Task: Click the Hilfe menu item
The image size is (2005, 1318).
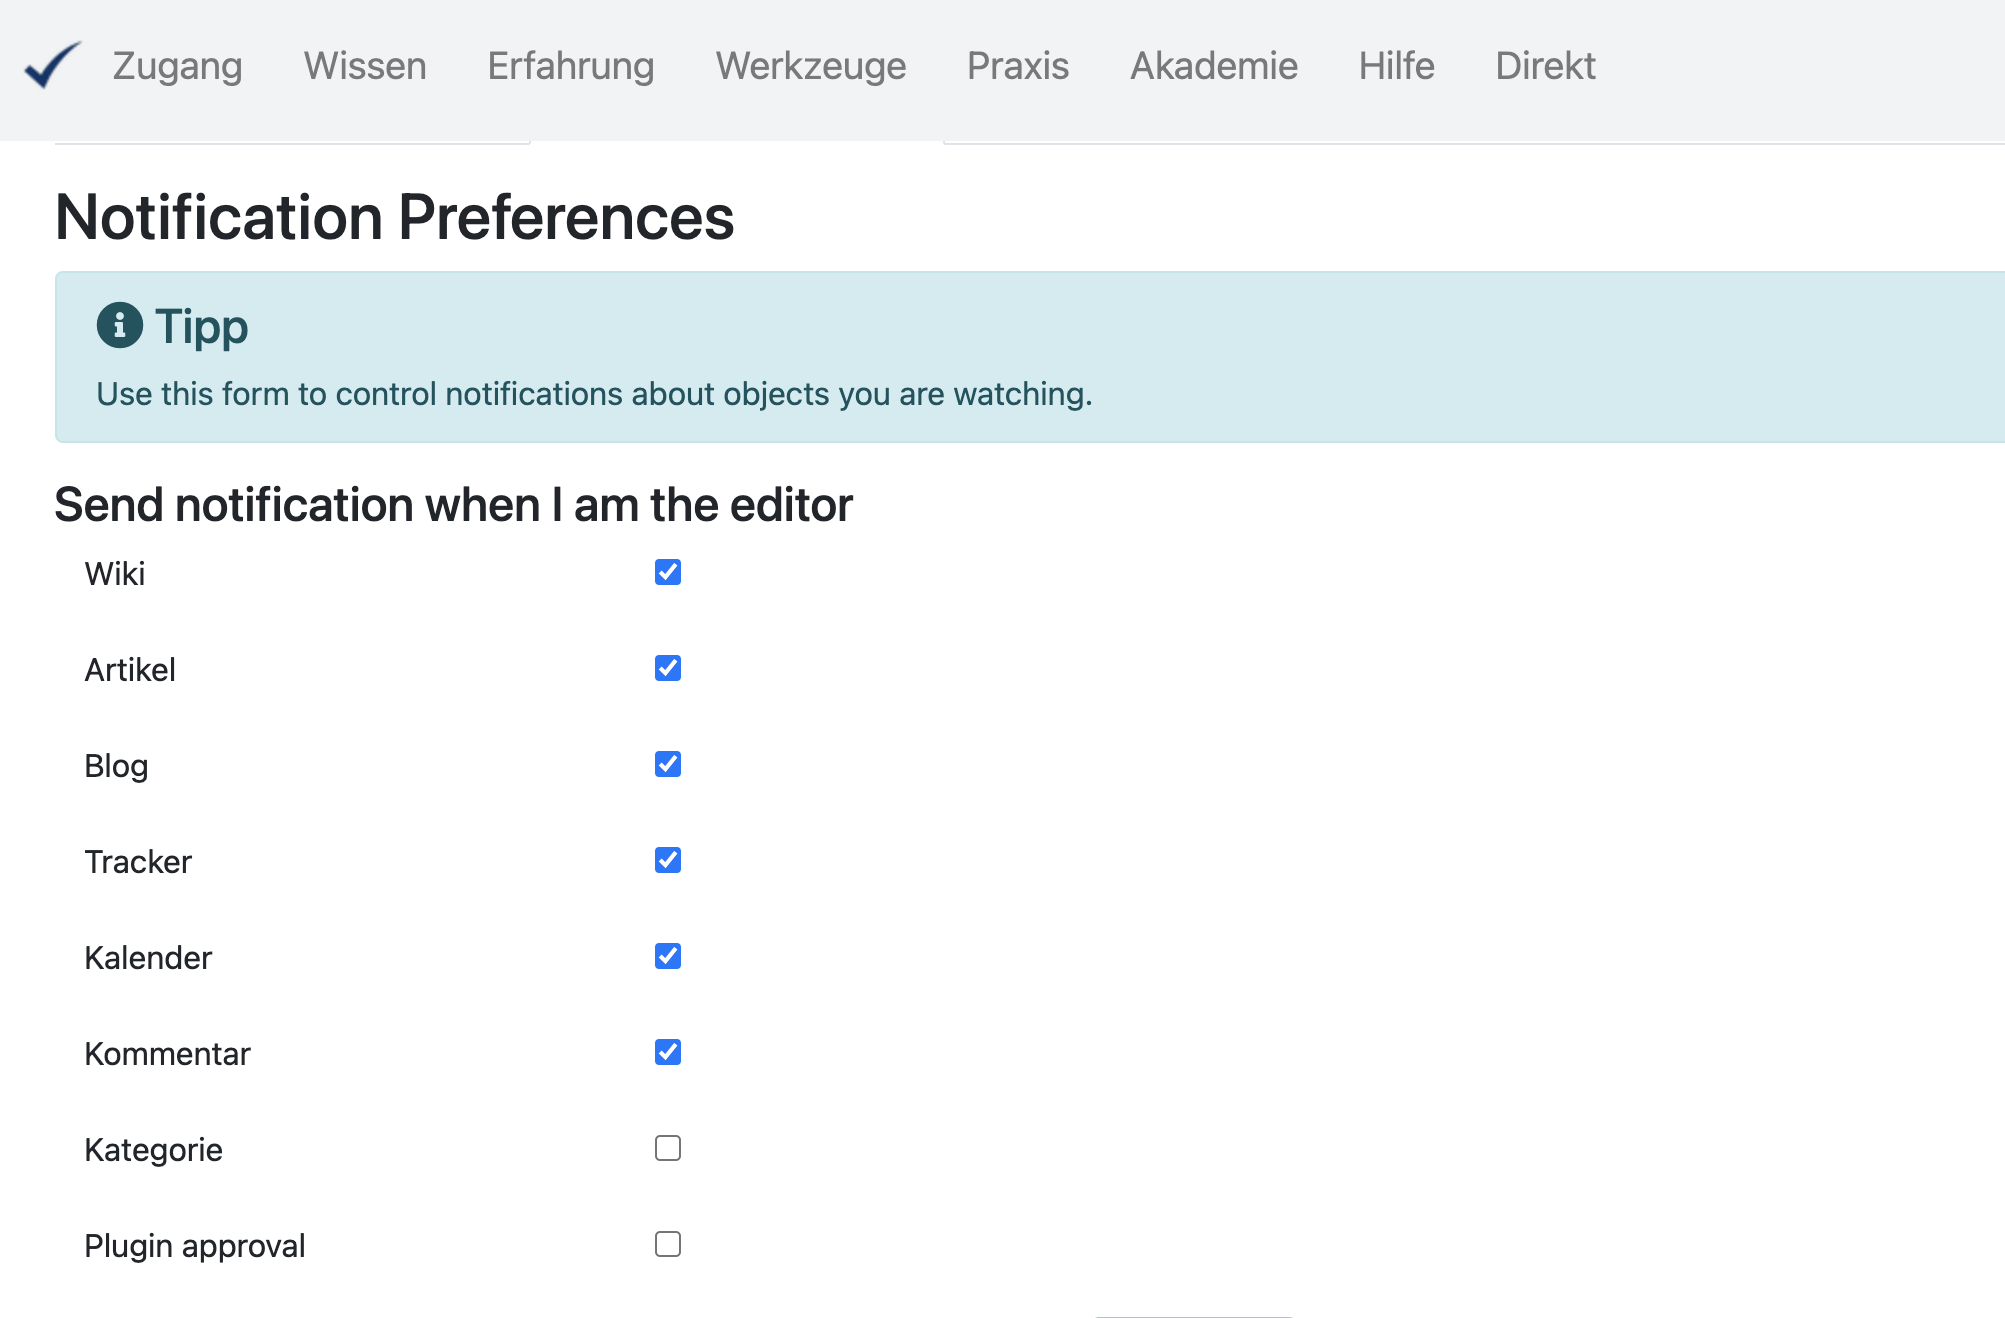Action: tap(1396, 66)
